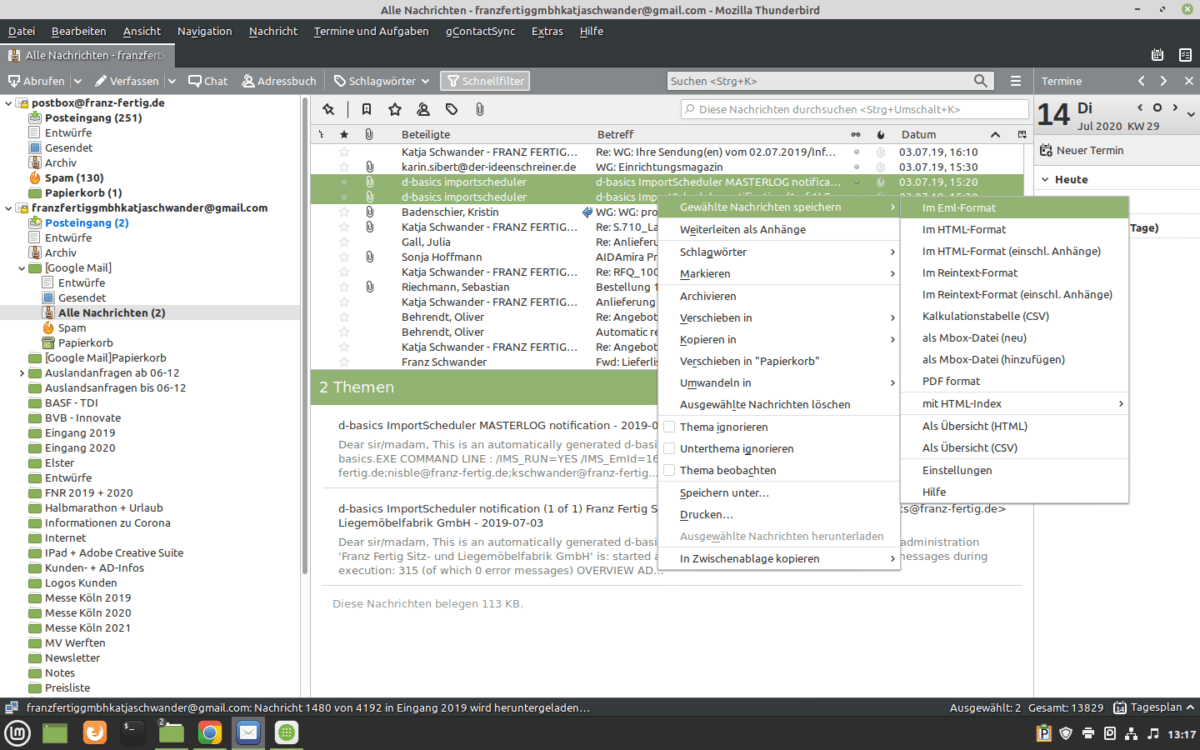The image size is (1200, 750).
Task: Open the Schlagwörter dropdown in the toolbar
Action: [381, 81]
